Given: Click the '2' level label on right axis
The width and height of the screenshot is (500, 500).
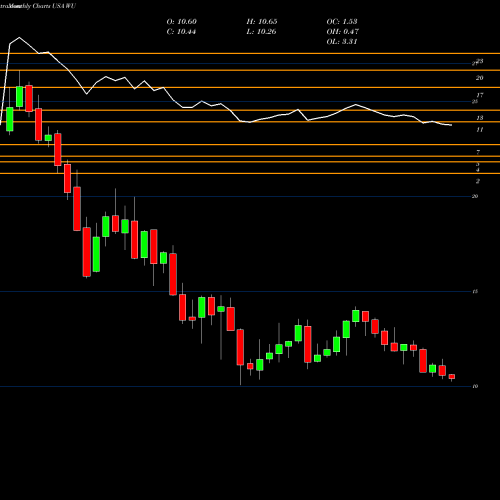Looking at the screenshot, I should click(478, 181).
